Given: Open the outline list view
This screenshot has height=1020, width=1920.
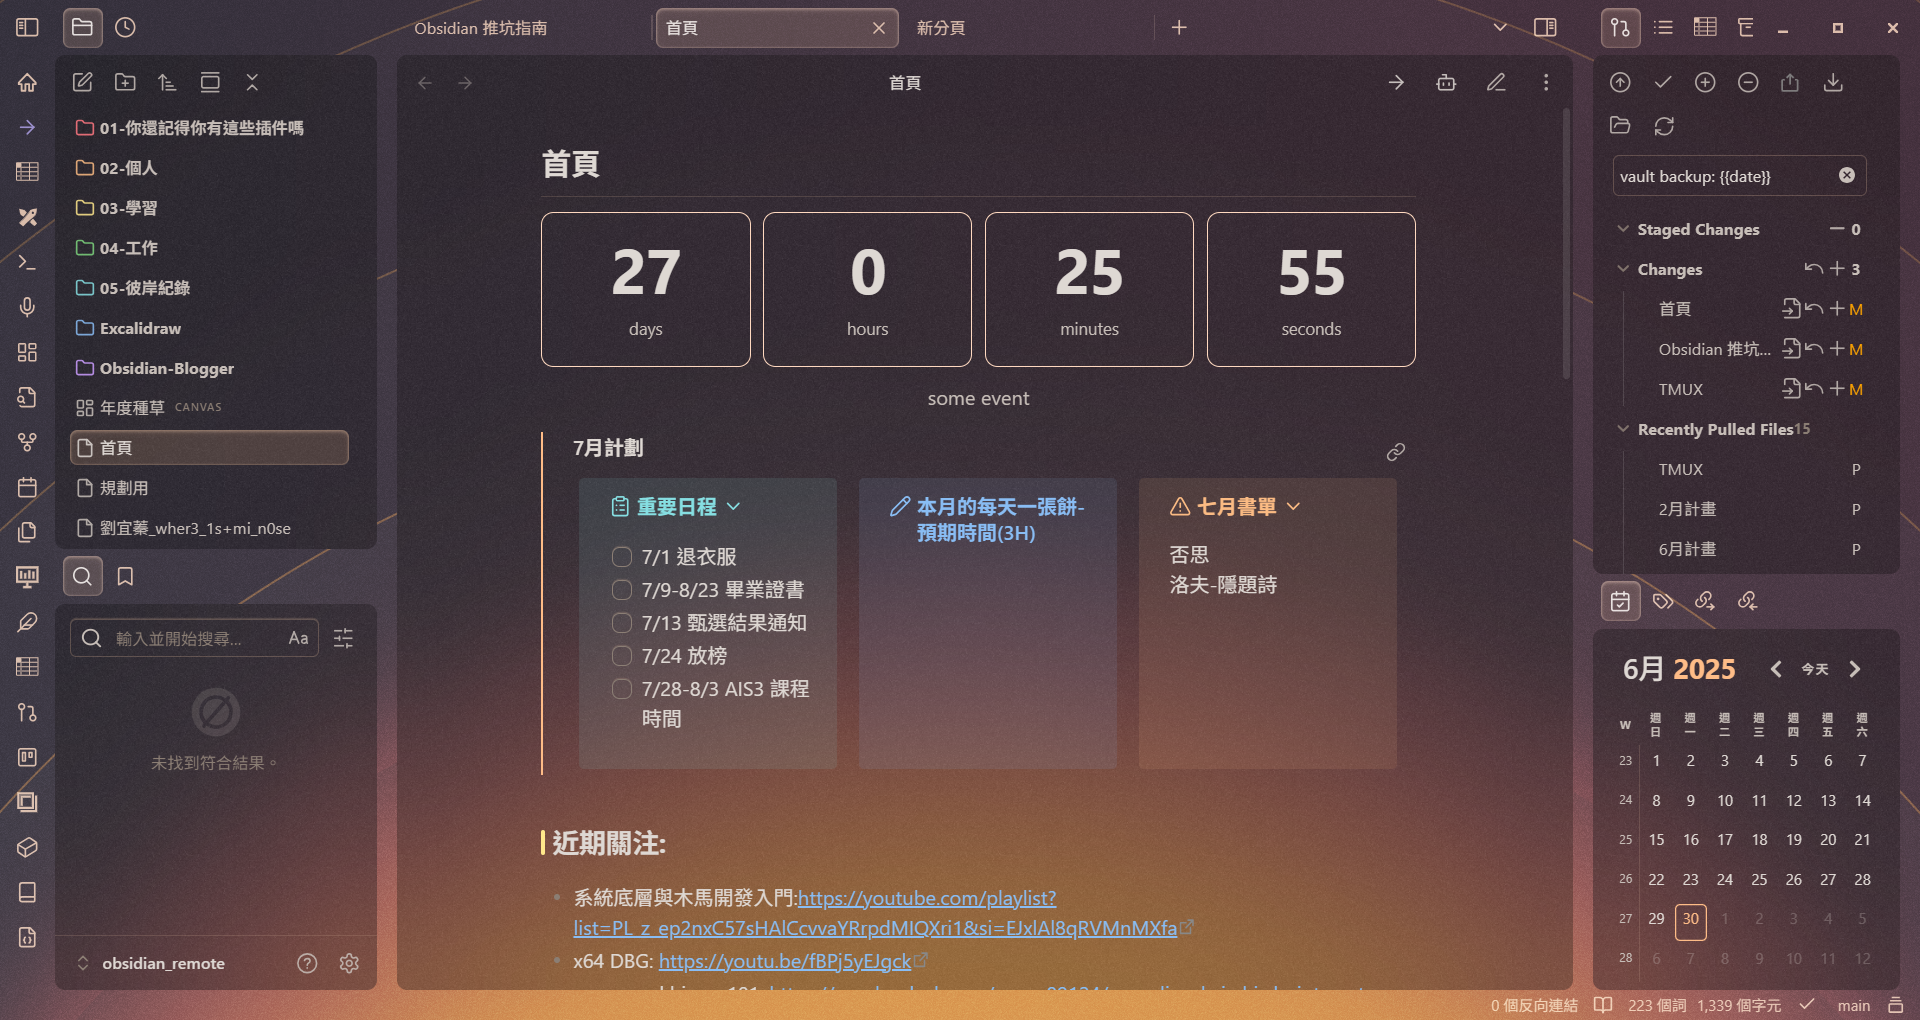Looking at the screenshot, I should click(x=1663, y=27).
